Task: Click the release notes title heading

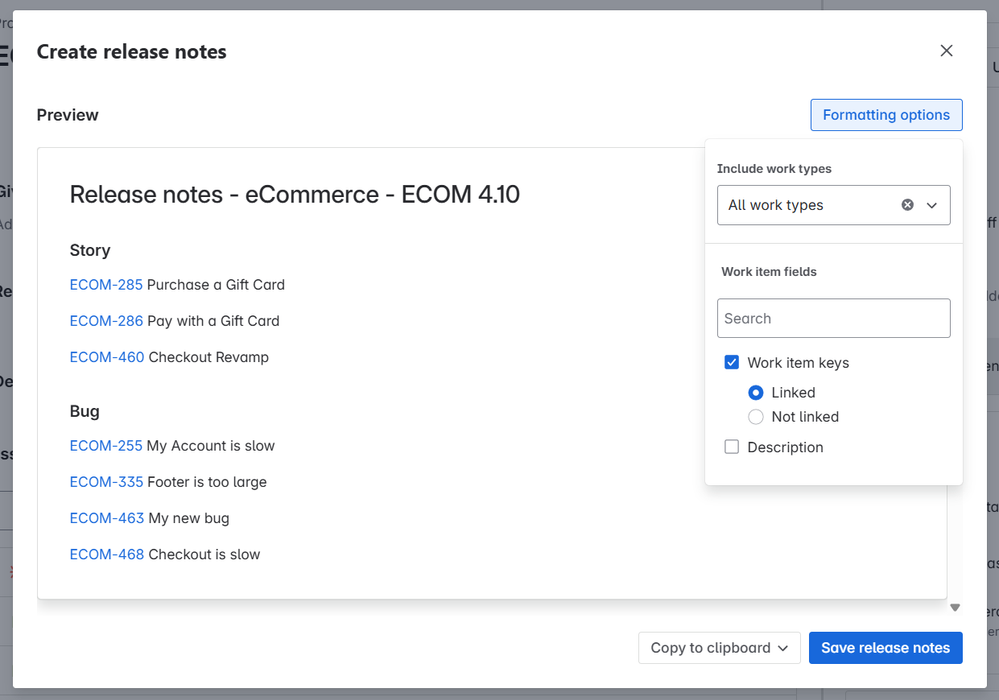Action: click(x=294, y=194)
